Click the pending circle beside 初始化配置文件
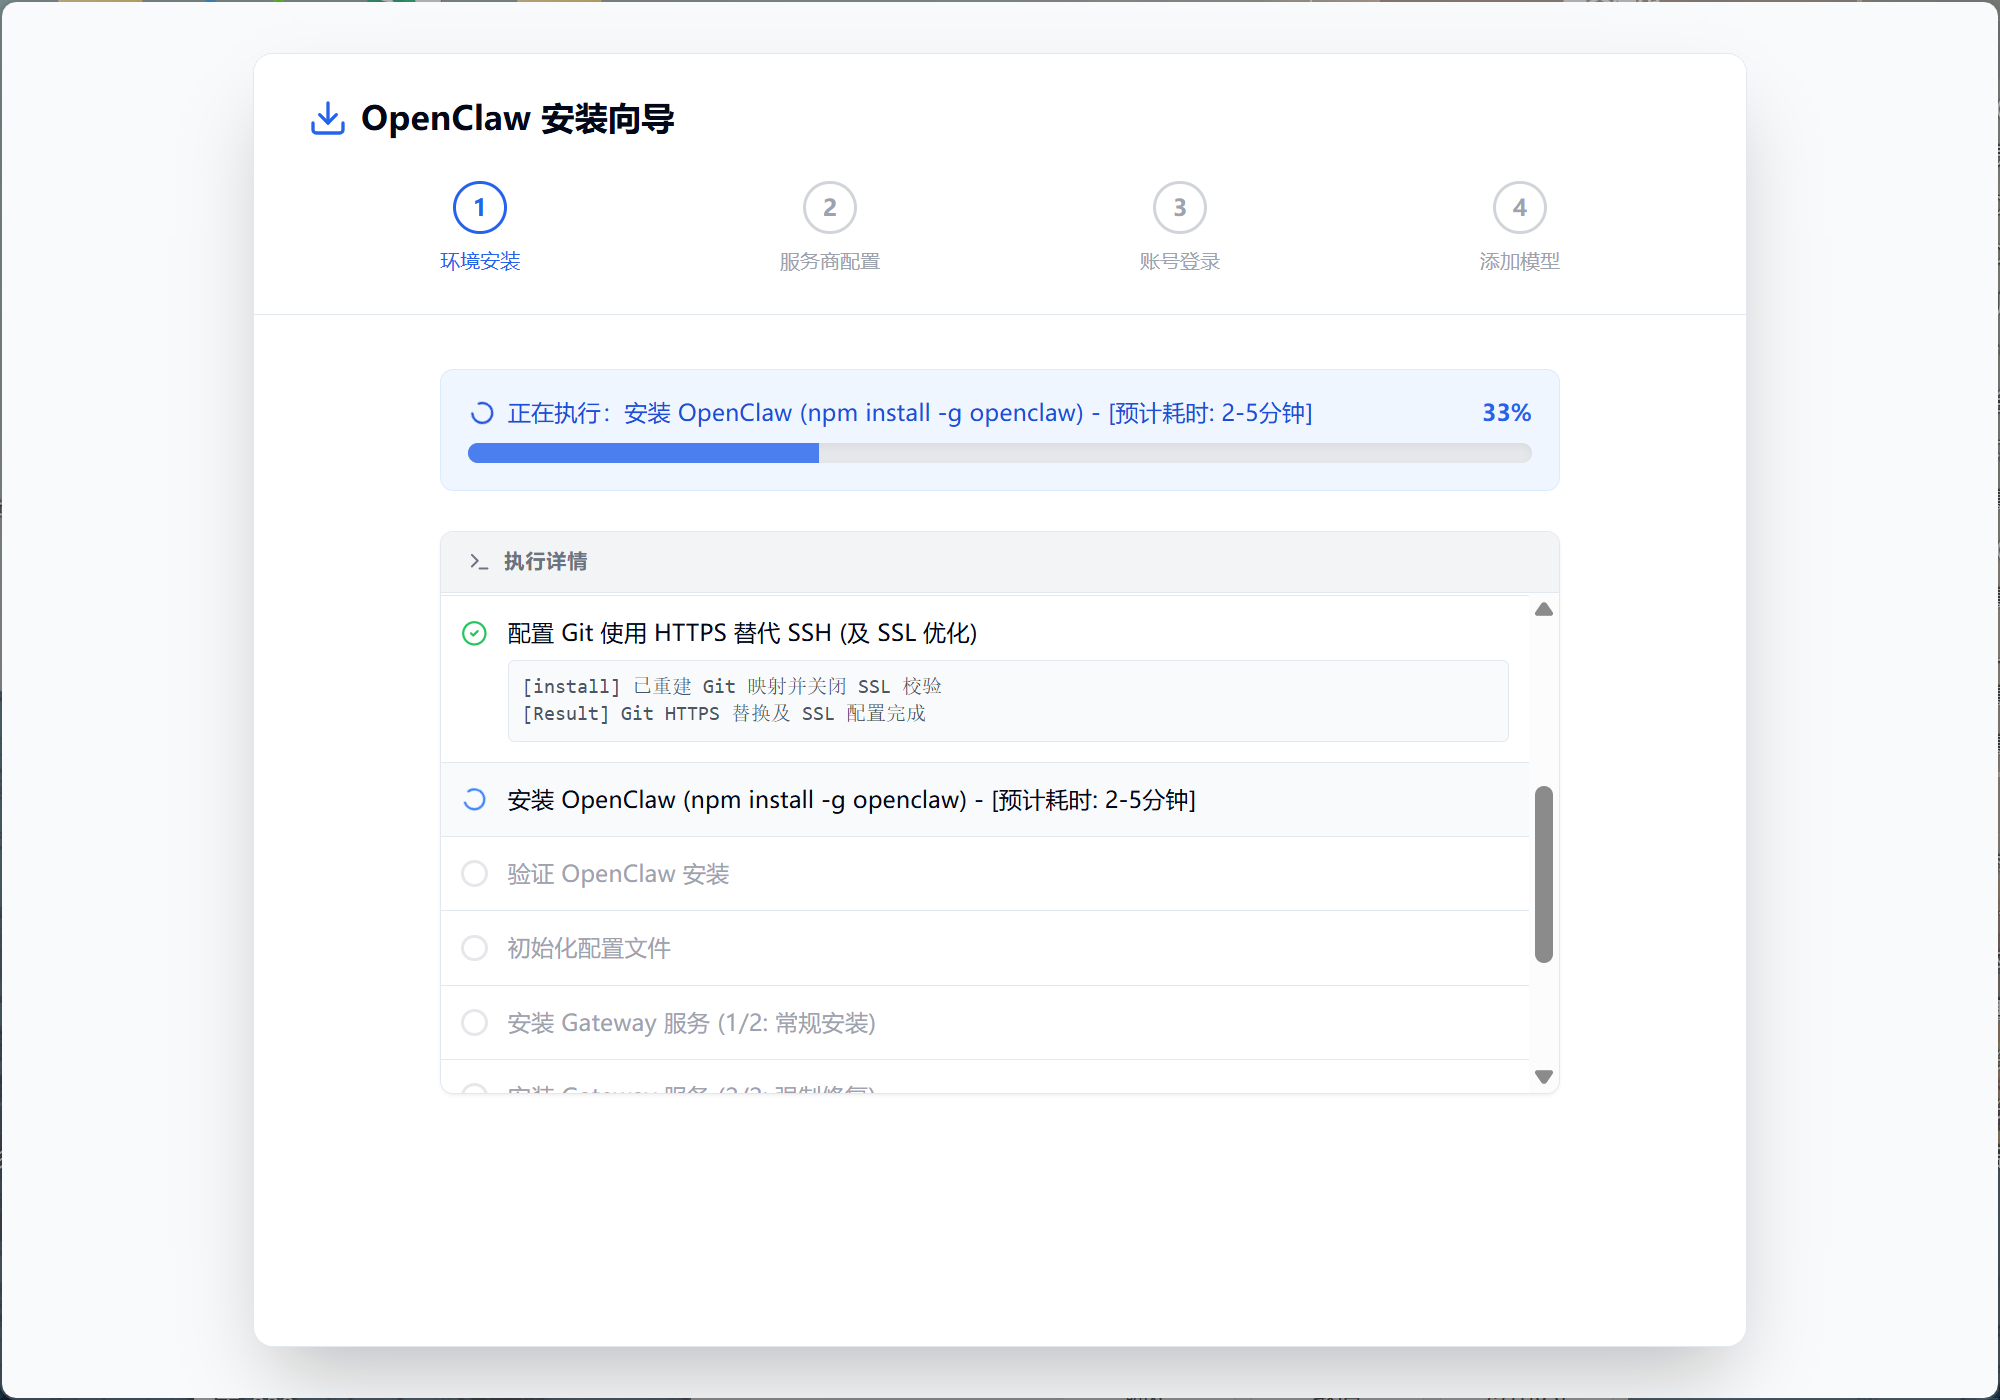Image resolution: width=2000 pixels, height=1400 pixels. pos(474,948)
